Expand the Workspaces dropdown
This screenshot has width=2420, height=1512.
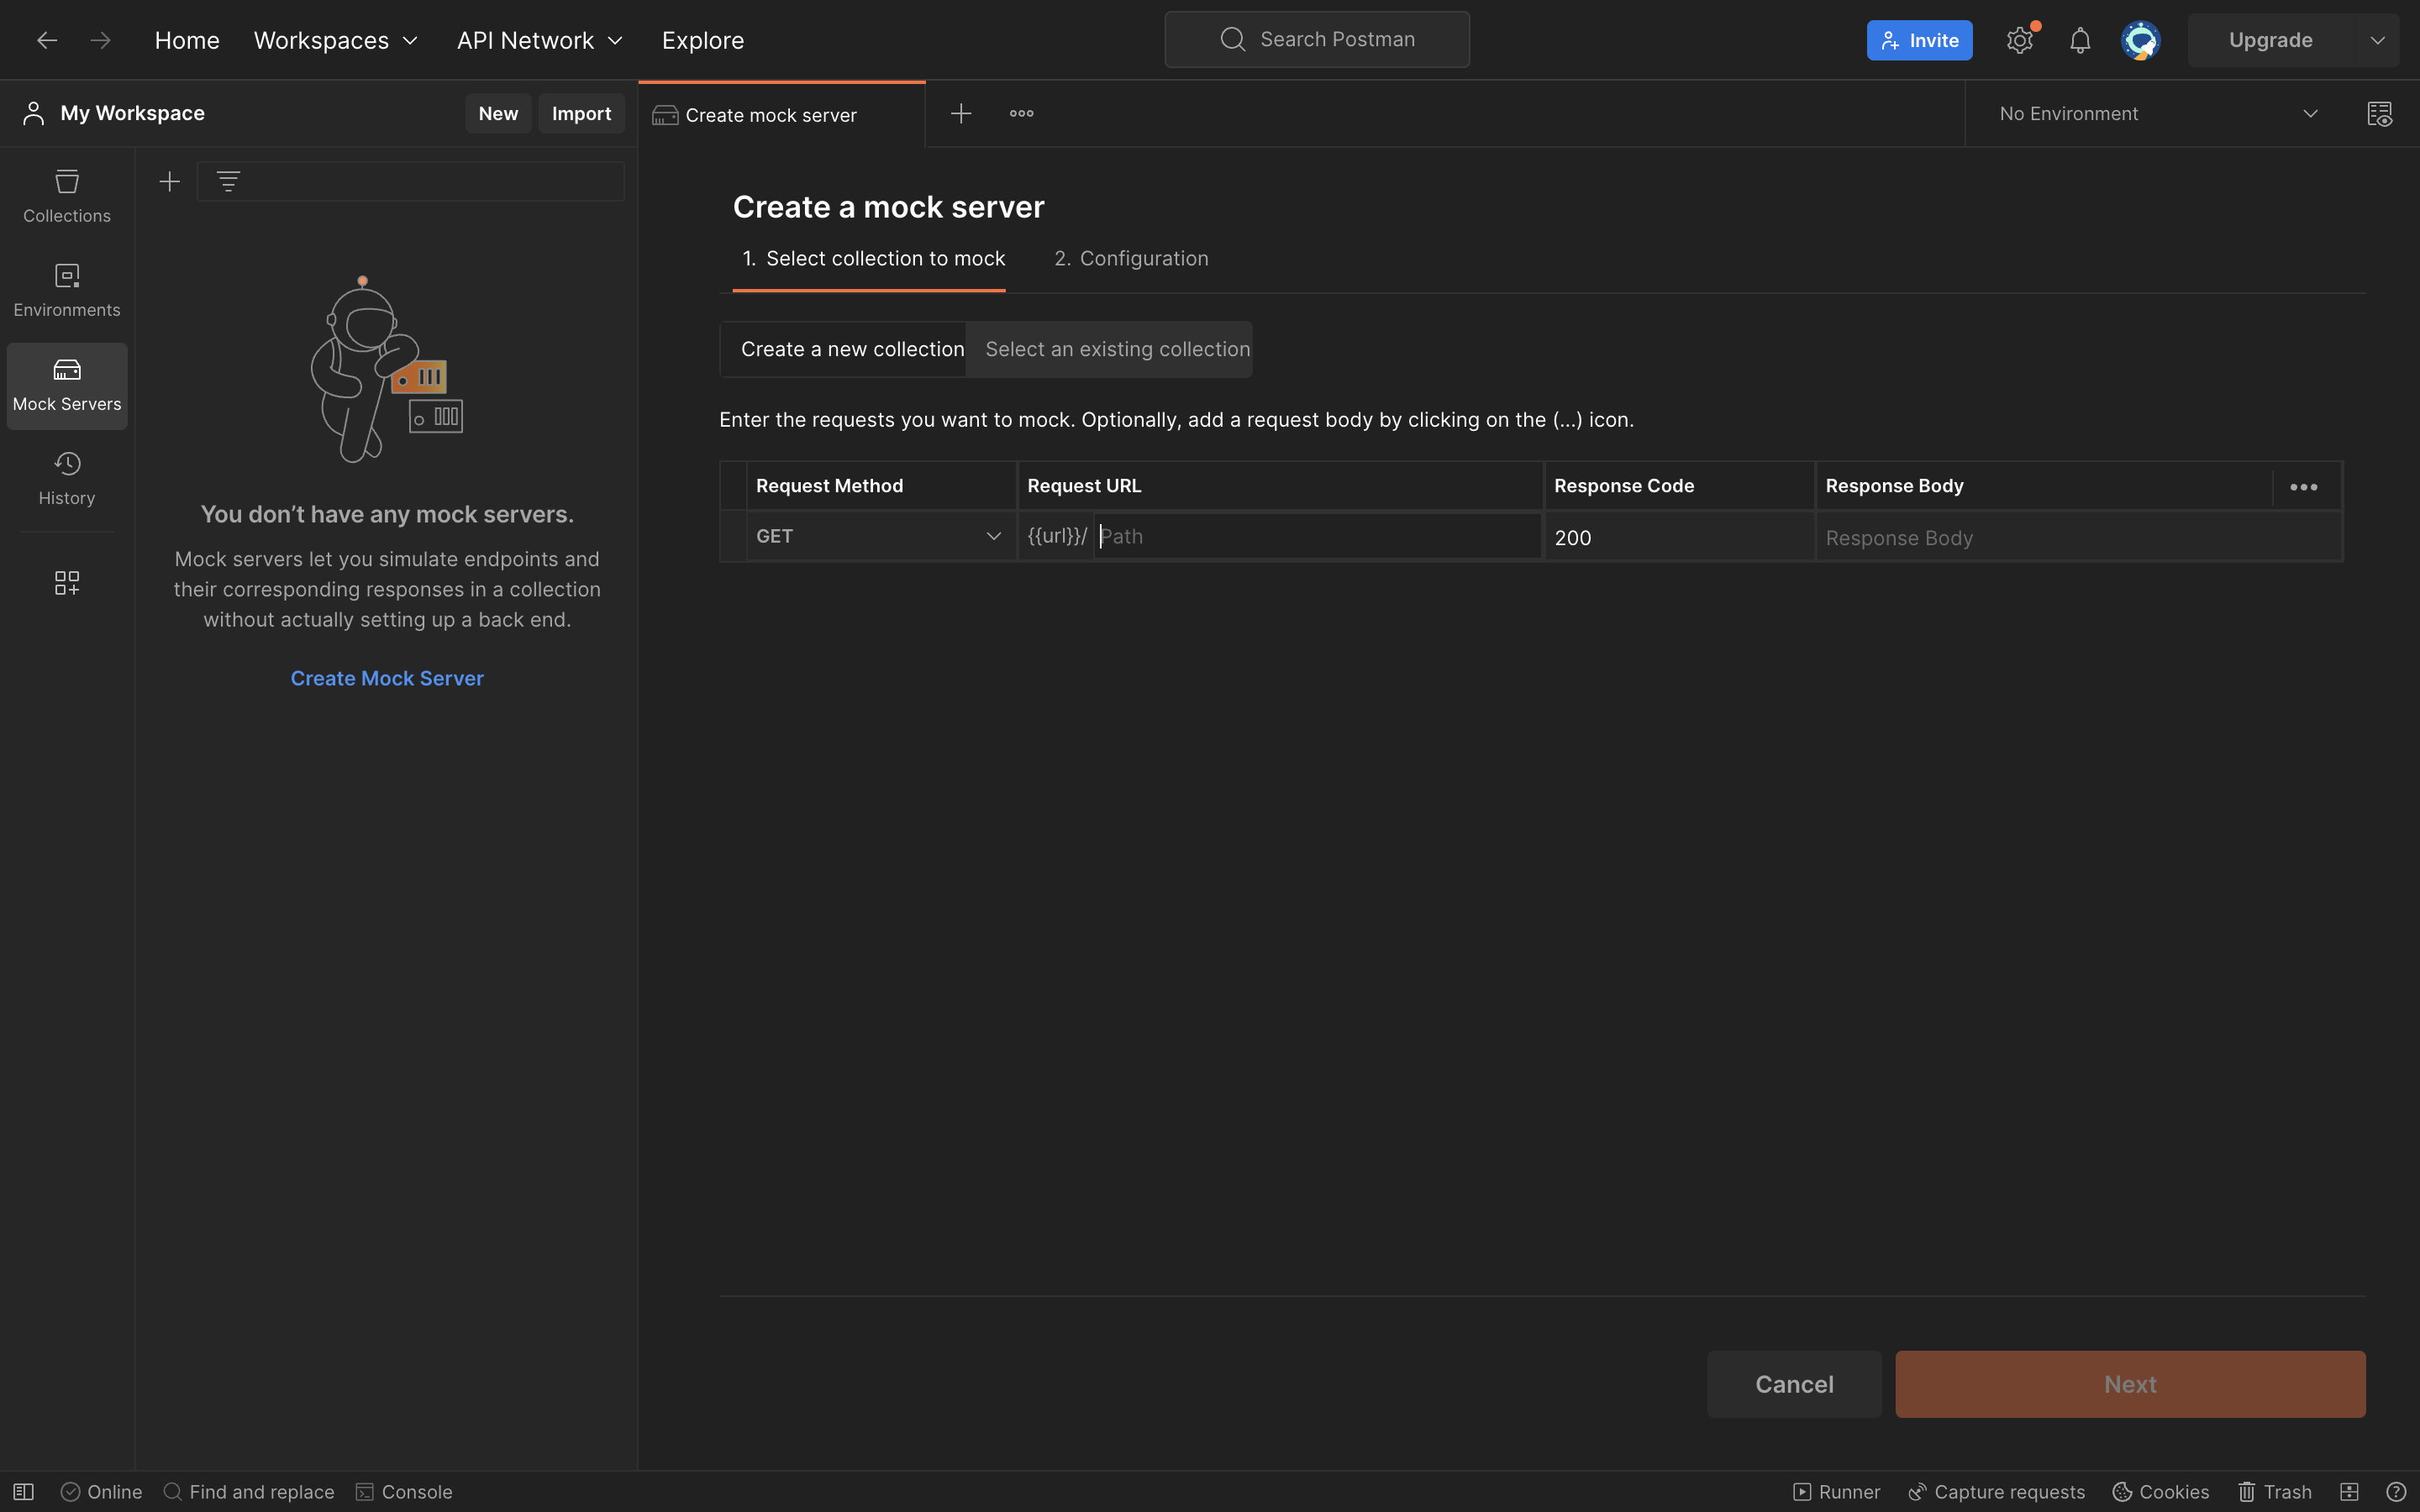tap(336, 40)
